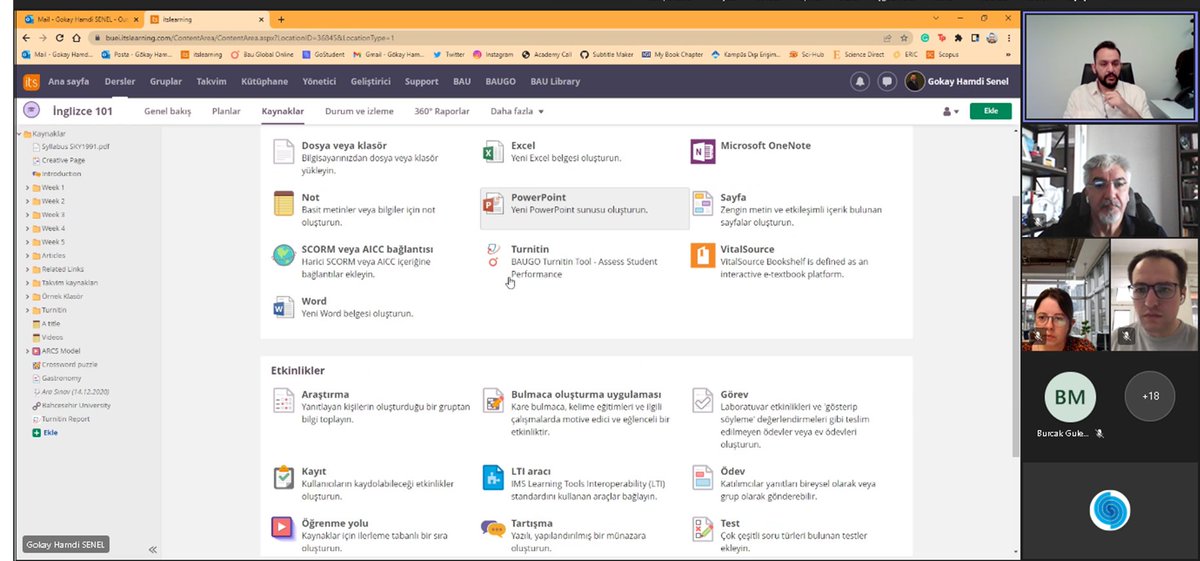Choose the Dosya veya klasör file icon
Image resolution: width=1200 pixels, height=561 pixels.
coord(283,152)
